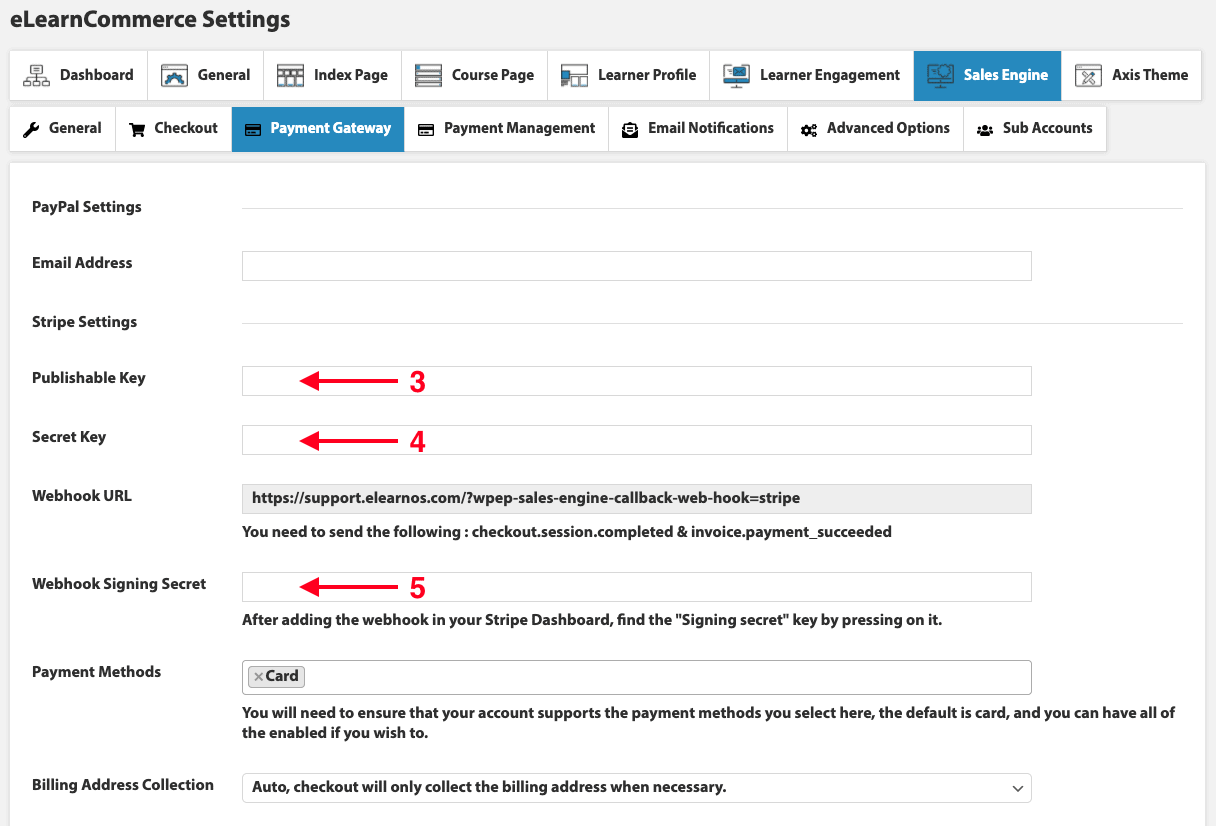Click the wrench icon in sub-tabs
Screen dimensions: 1216x826
point(31,129)
